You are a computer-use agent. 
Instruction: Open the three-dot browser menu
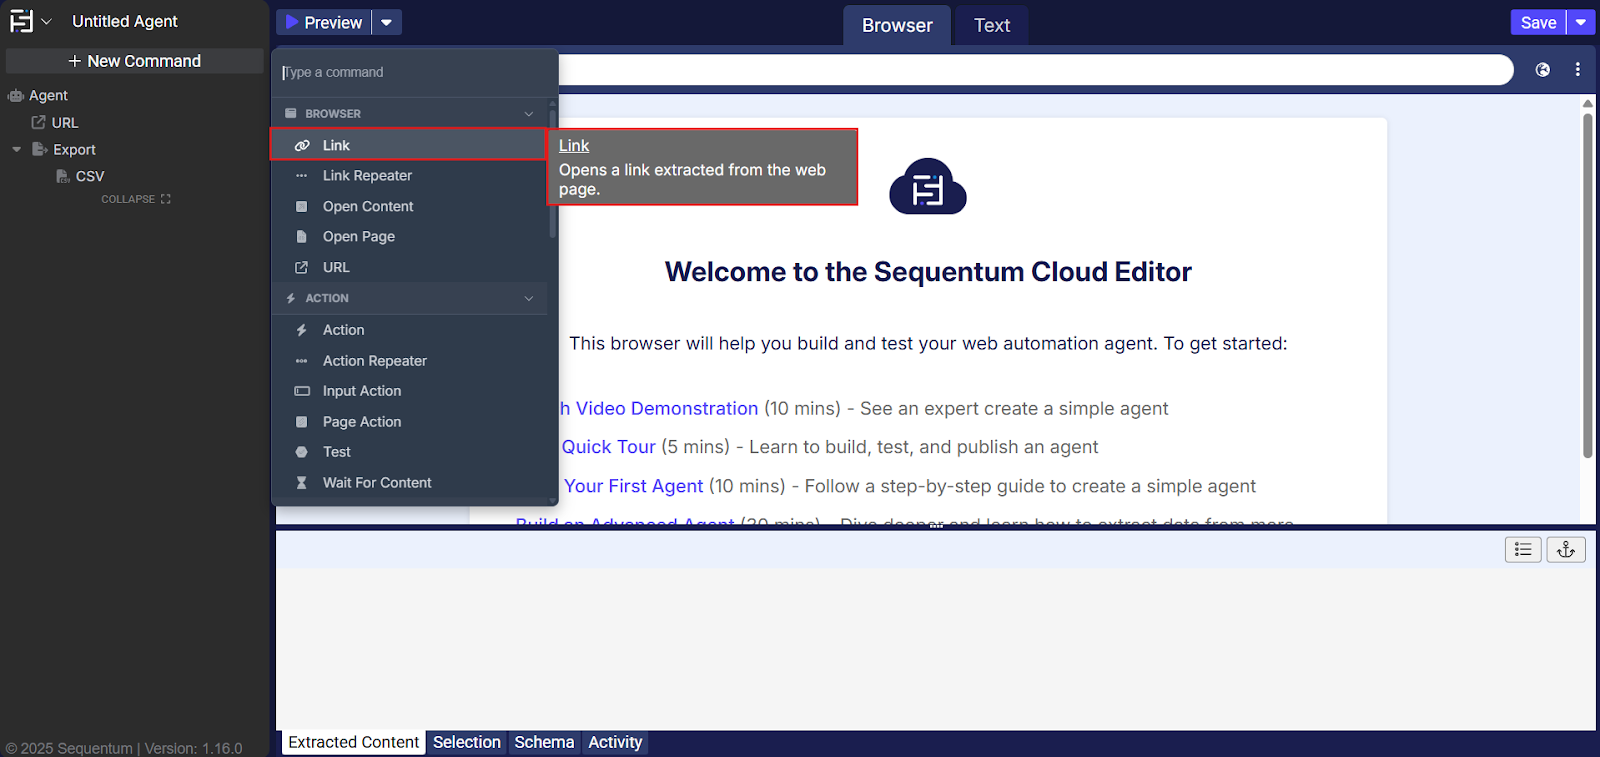pos(1578,70)
